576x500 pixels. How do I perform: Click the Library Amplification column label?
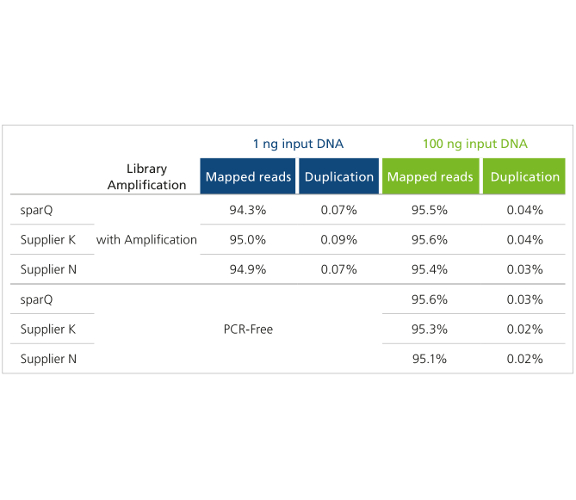click(147, 177)
